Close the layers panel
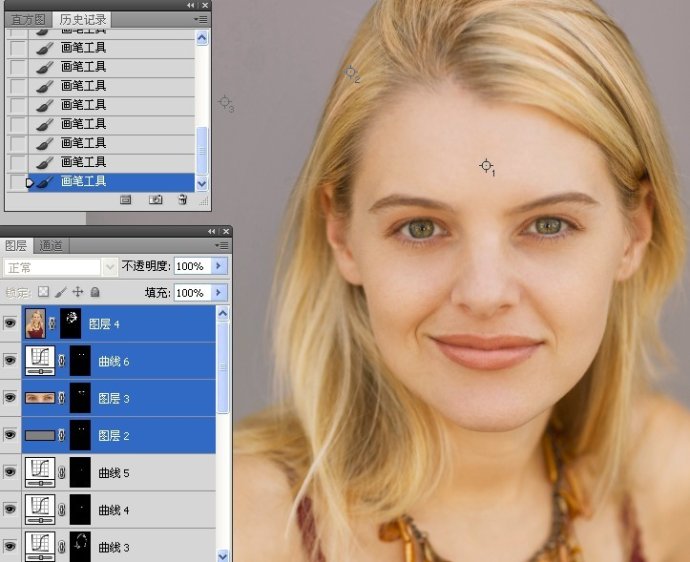The width and height of the screenshot is (690, 562). point(226,231)
